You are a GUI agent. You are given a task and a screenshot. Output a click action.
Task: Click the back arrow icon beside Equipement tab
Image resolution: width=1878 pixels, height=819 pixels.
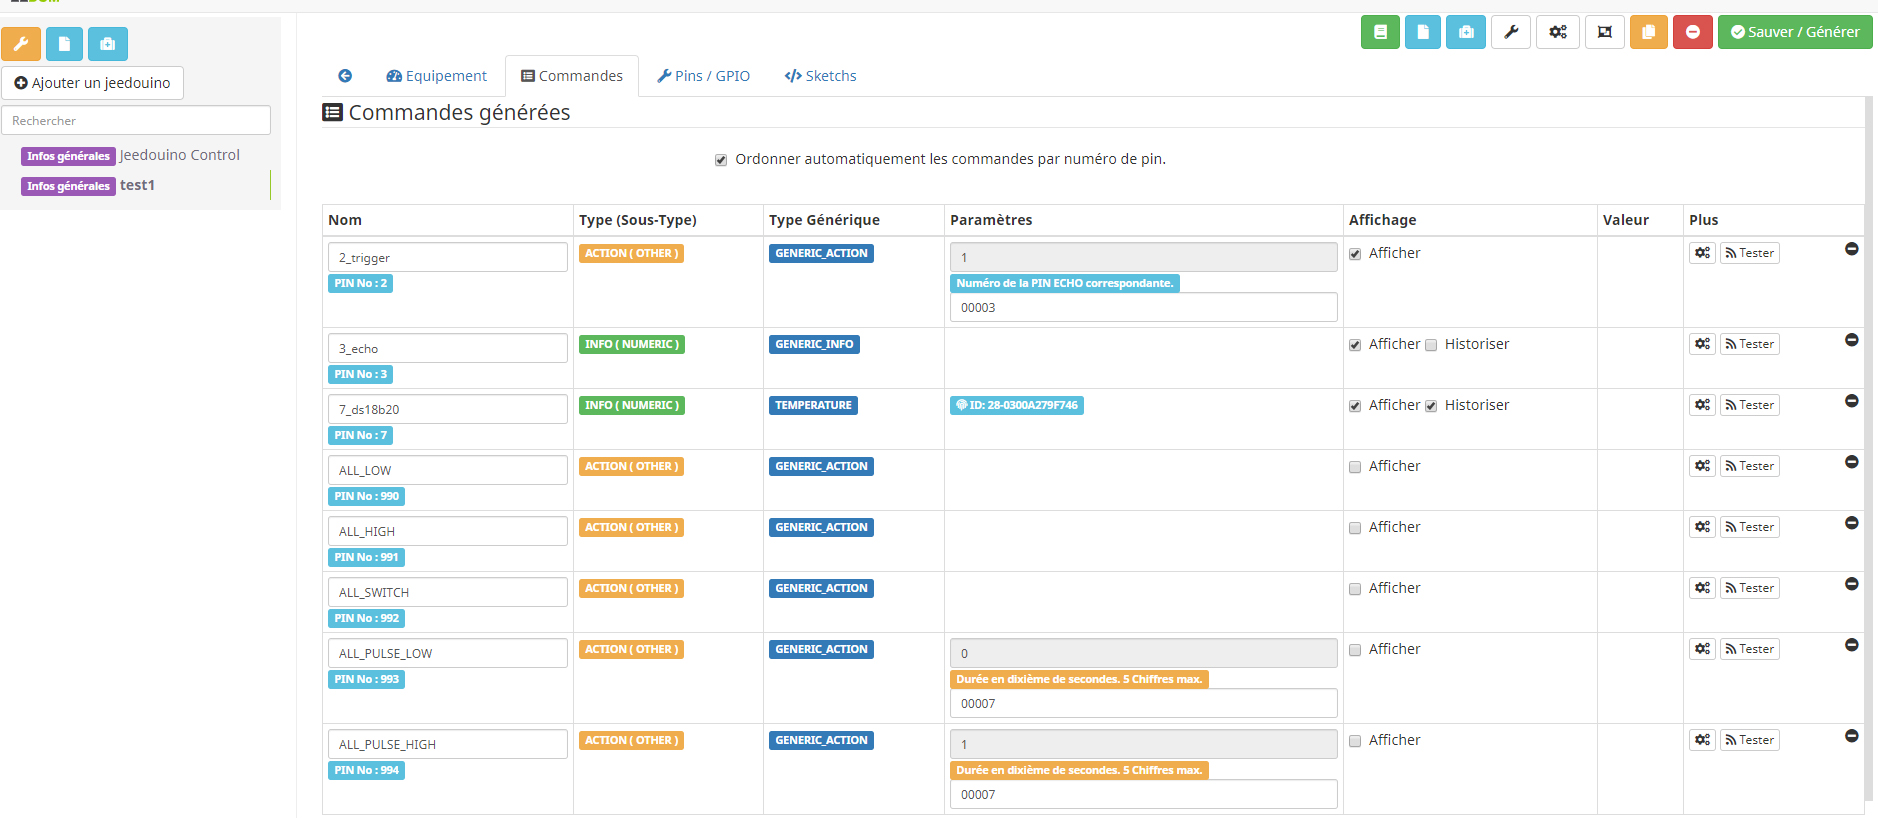click(x=345, y=76)
